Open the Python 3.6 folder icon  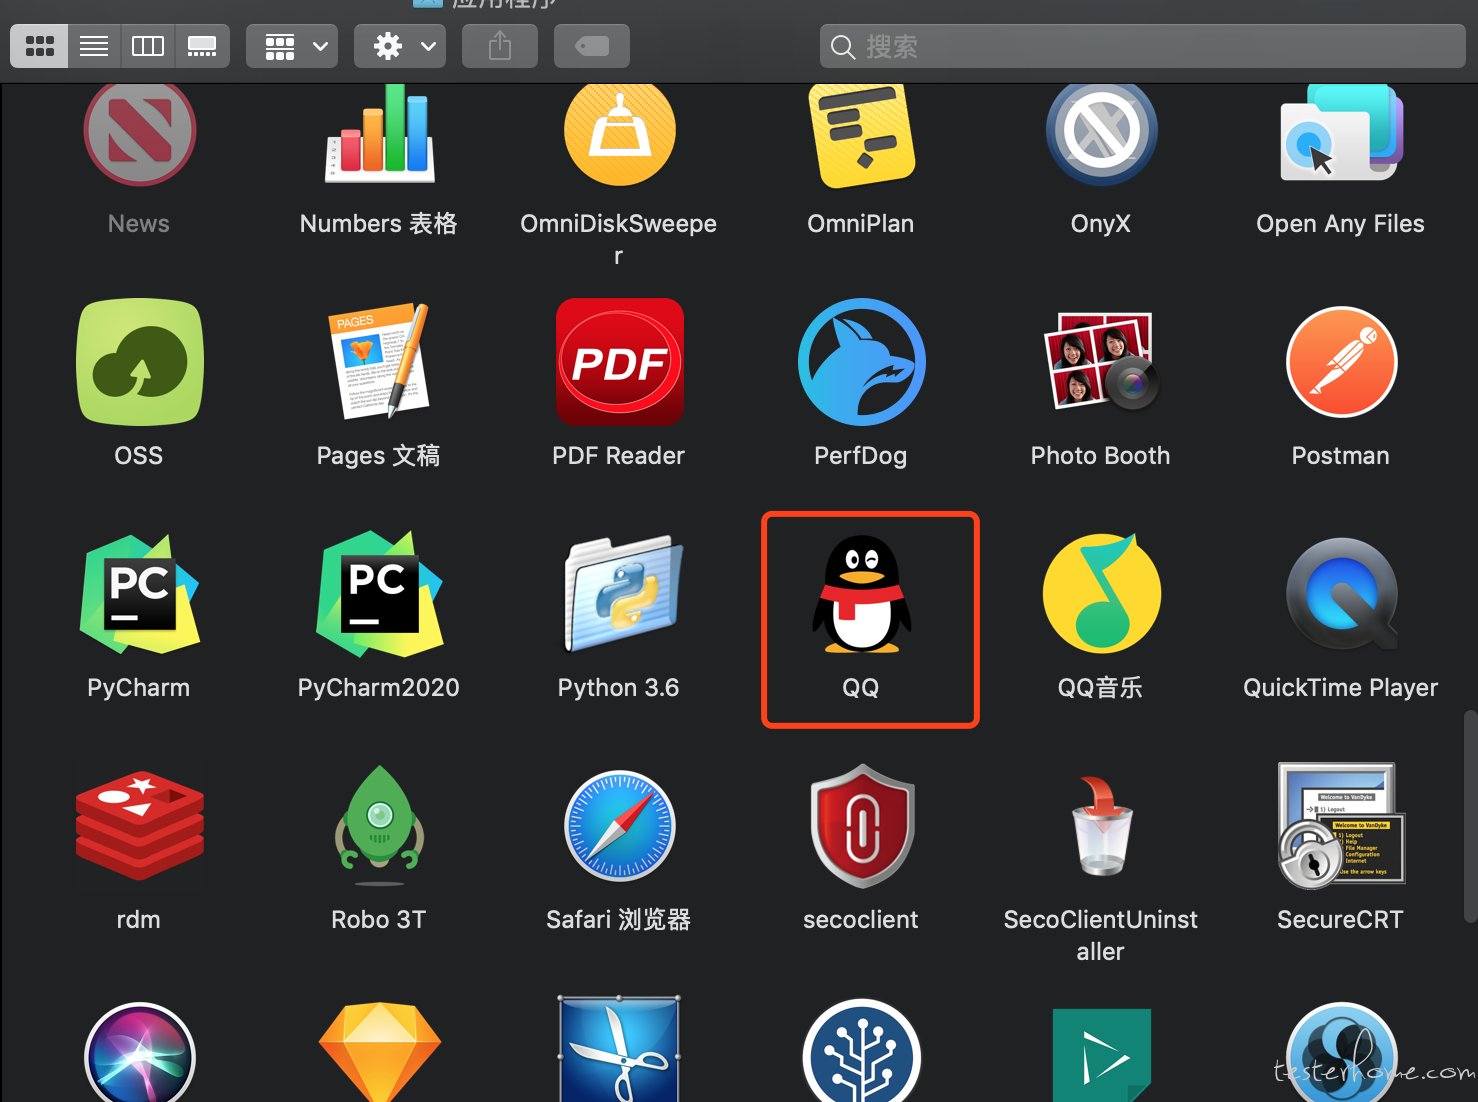[620, 594]
